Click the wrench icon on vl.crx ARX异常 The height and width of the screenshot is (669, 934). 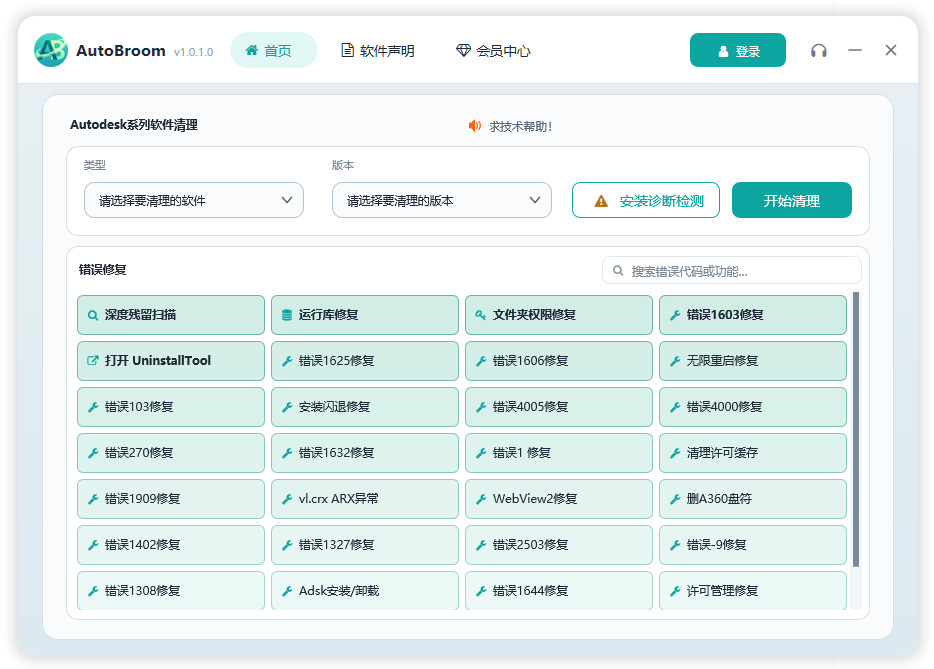coord(287,499)
